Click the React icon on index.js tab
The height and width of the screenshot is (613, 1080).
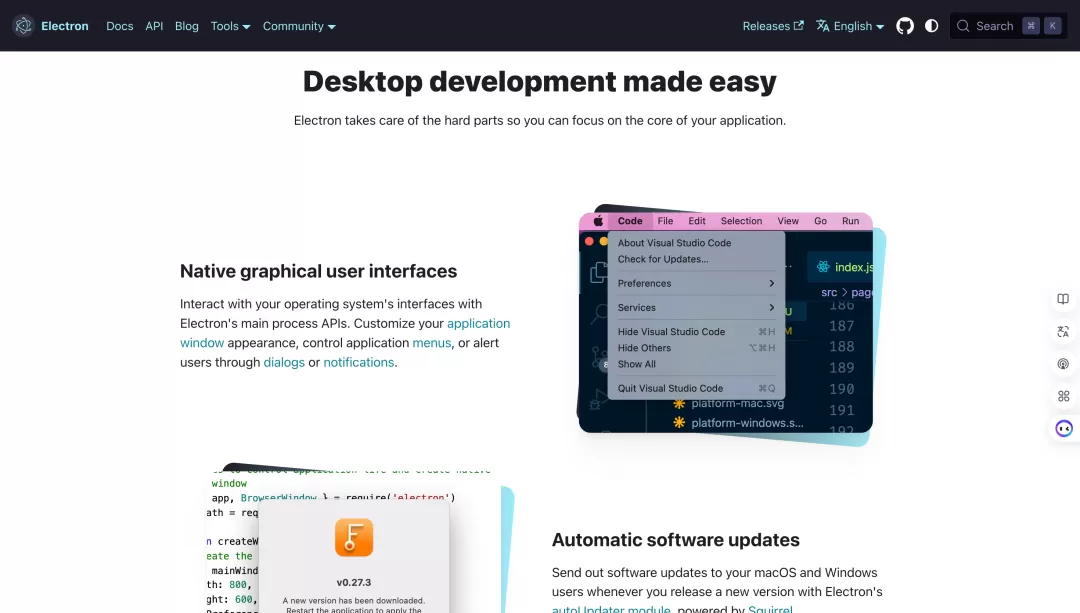pyautogui.click(x=823, y=267)
